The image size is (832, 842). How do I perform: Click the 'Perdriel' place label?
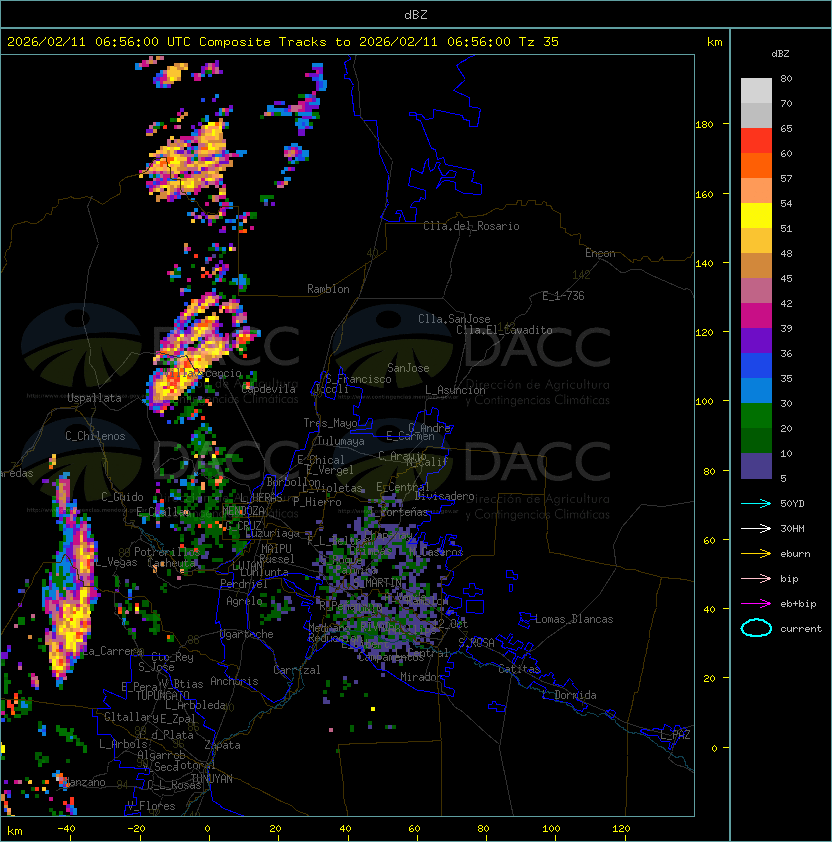point(244,583)
